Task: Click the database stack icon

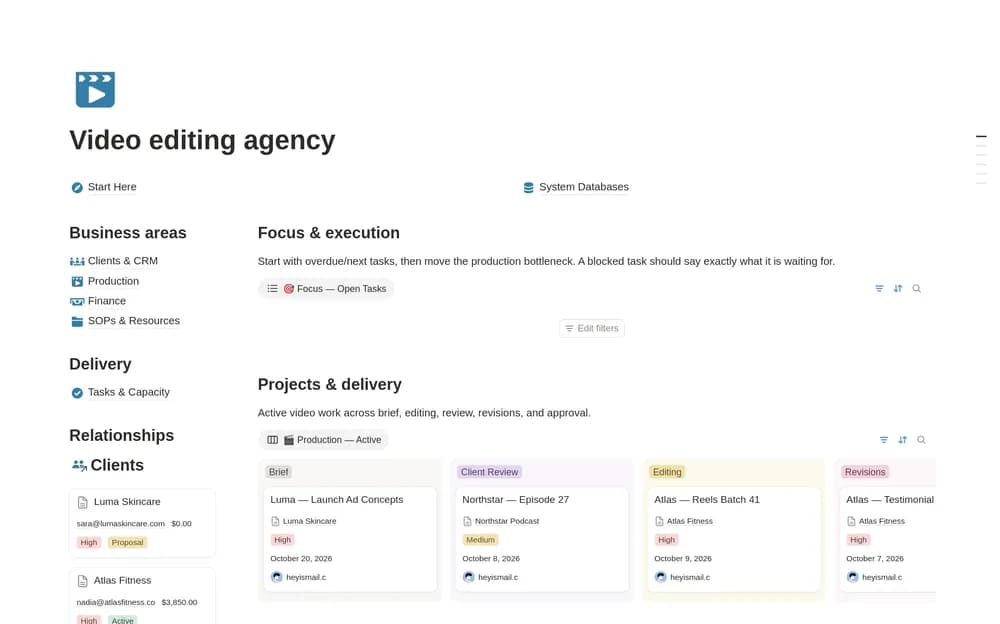Action: click(528, 188)
